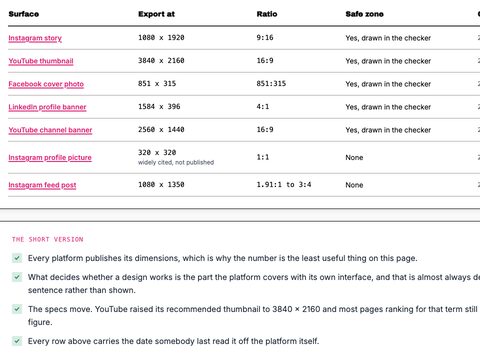Viewport: 480px width, 360px height.
Task: Click the 'widely cited, not published' note
Action: pyautogui.click(x=176, y=163)
